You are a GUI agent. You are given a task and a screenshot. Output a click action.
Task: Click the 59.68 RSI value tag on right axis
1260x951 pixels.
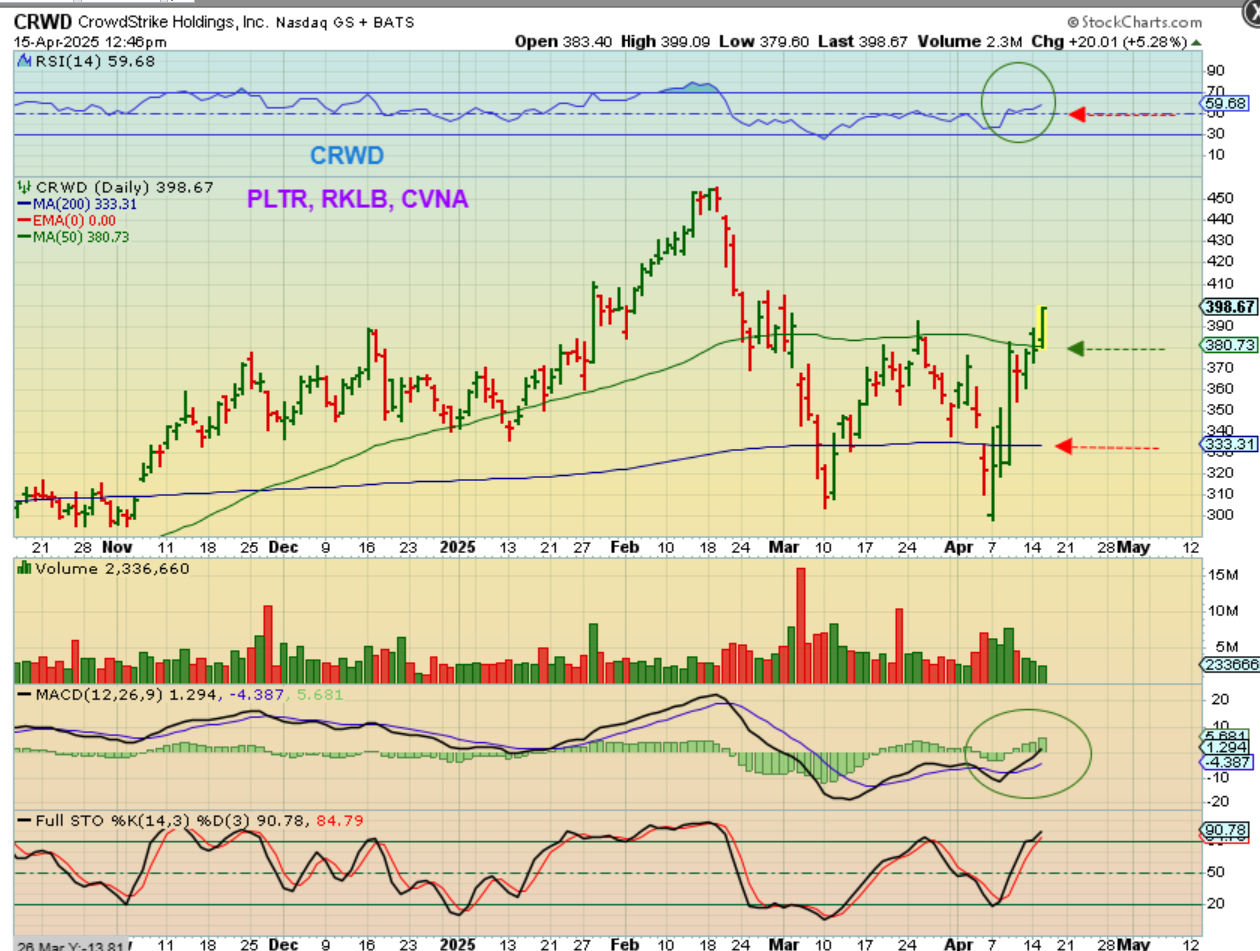click(x=1224, y=103)
